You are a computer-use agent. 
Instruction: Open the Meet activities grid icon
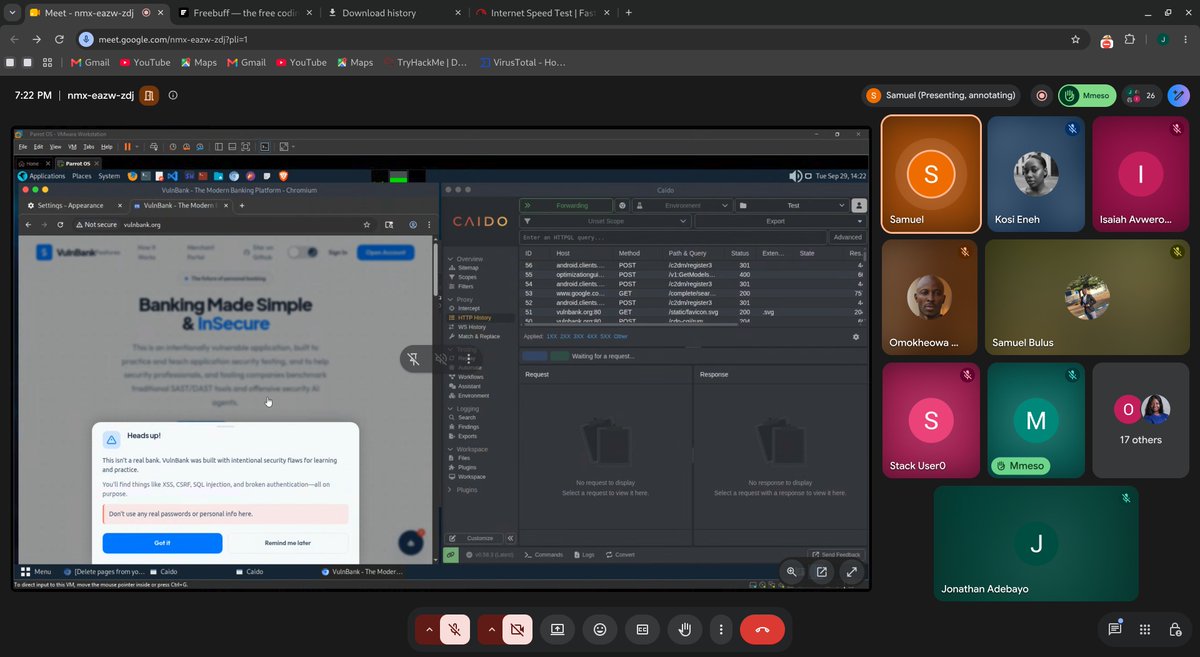pos(1145,629)
